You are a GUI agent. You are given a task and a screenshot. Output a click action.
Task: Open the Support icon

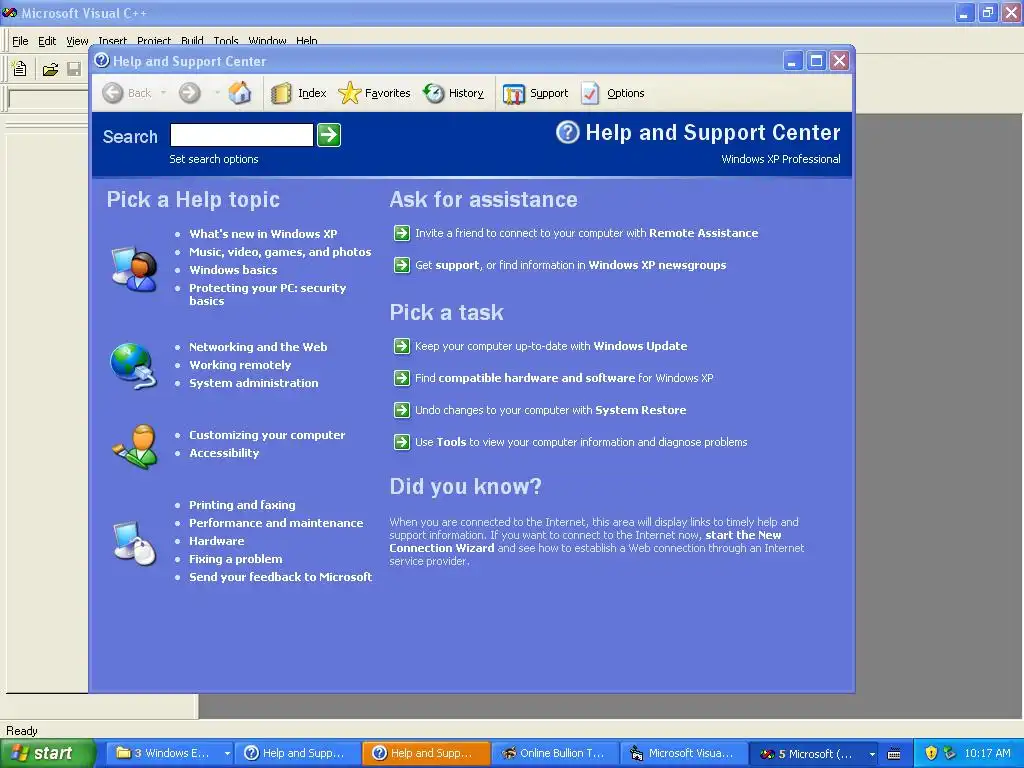[x=514, y=93]
